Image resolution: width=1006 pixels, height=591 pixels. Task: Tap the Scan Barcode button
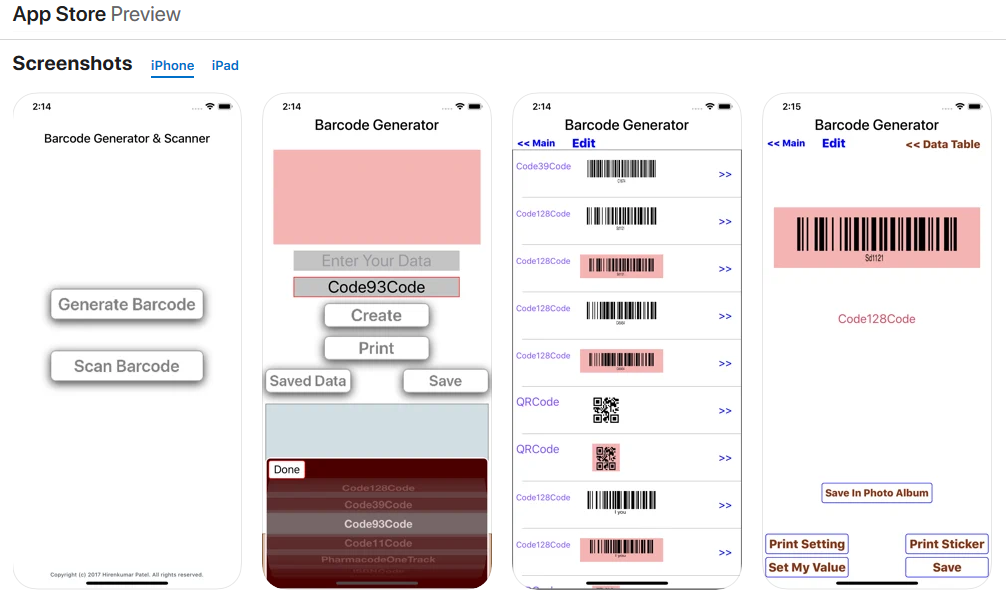pyautogui.click(x=127, y=366)
